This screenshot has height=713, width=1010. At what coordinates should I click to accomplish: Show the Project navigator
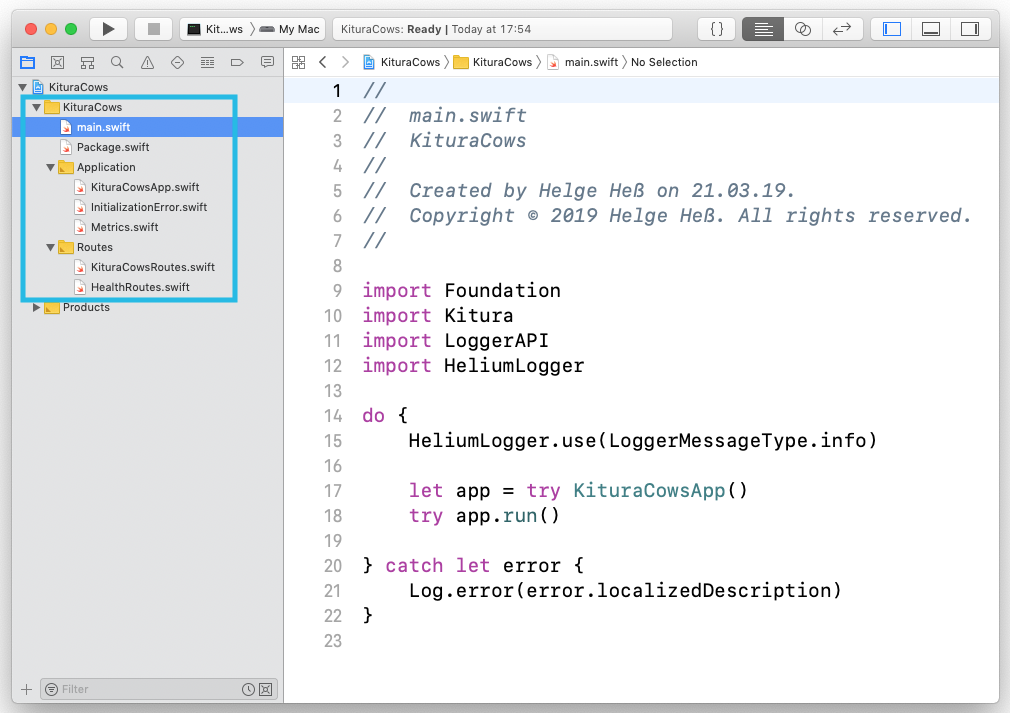(x=28, y=62)
